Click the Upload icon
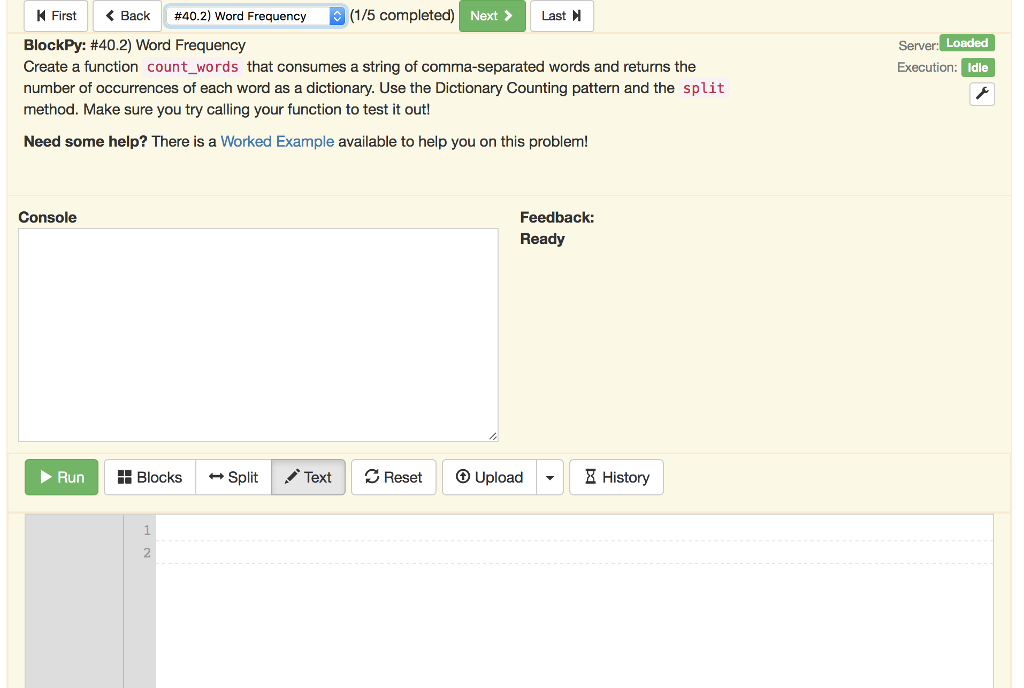Image resolution: width=1024 pixels, height=688 pixels. tap(461, 477)
